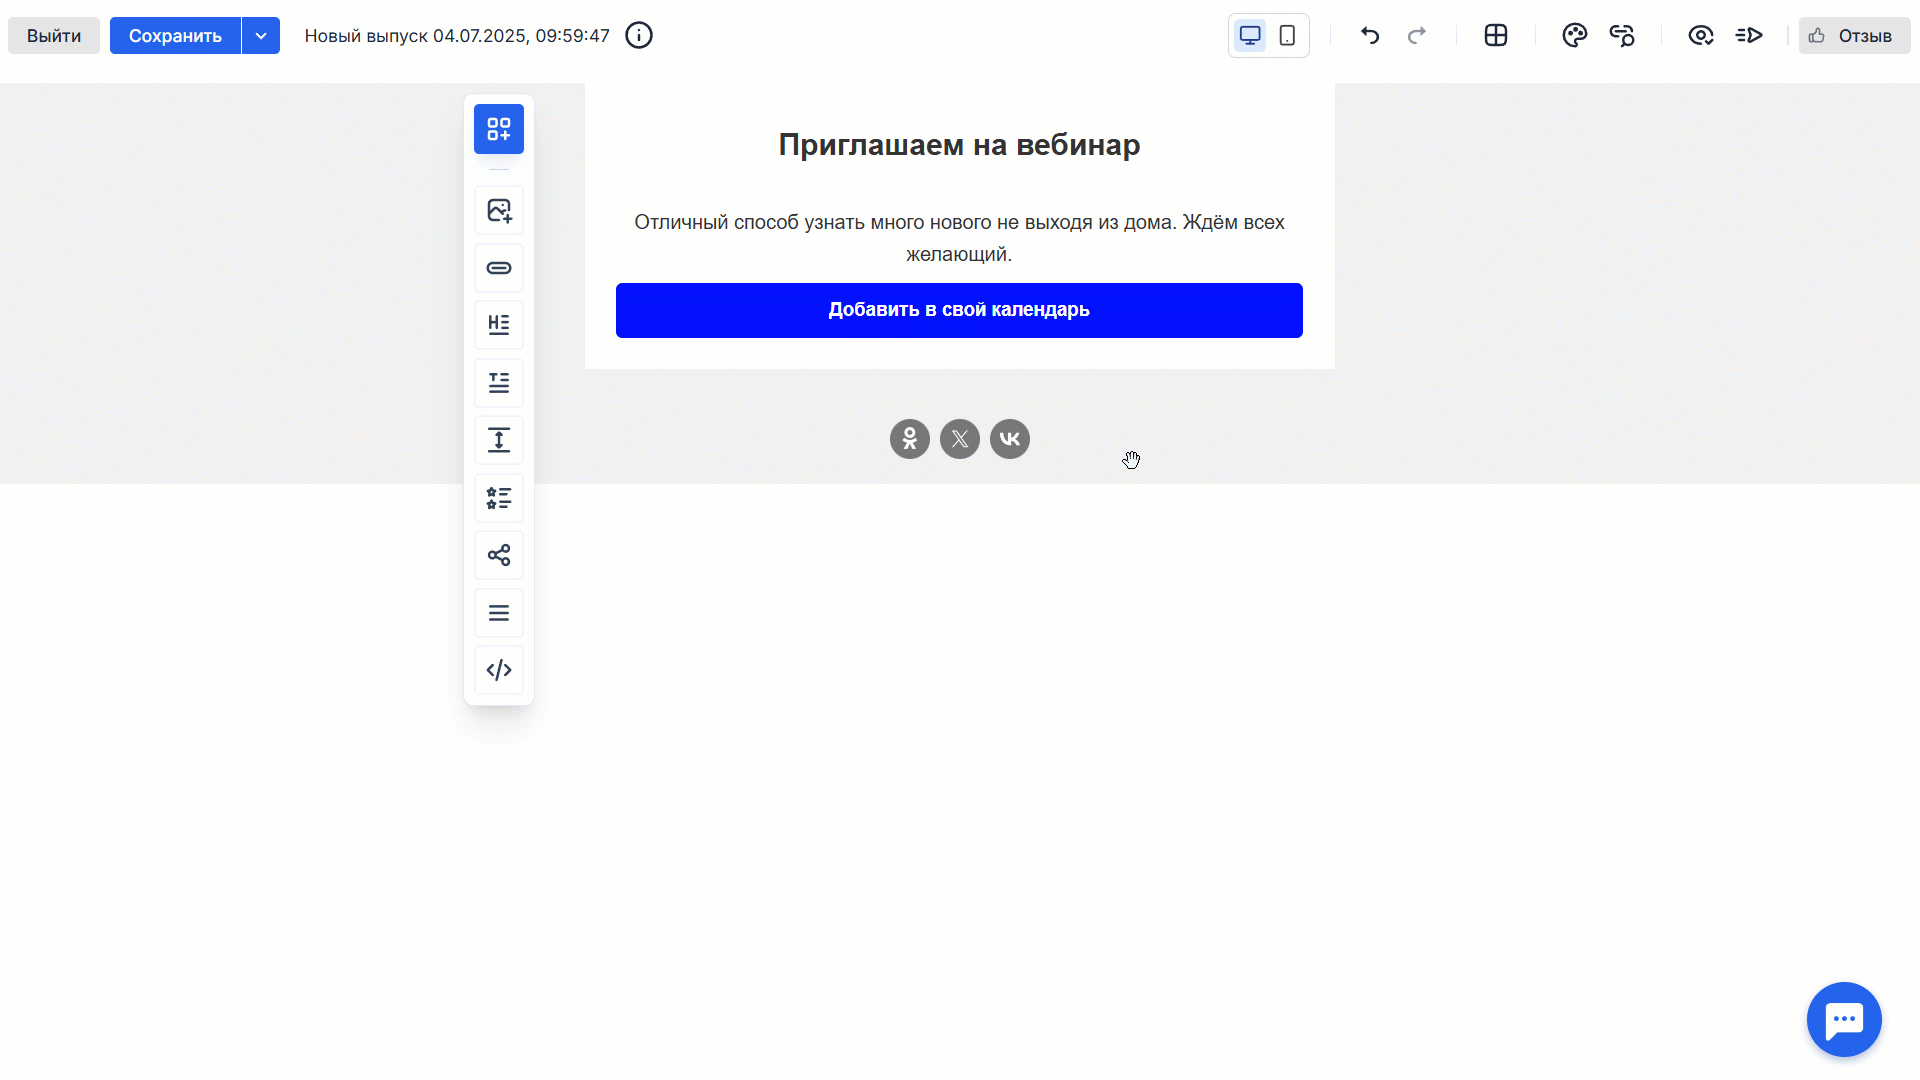Redo the last undone action

1417,35
